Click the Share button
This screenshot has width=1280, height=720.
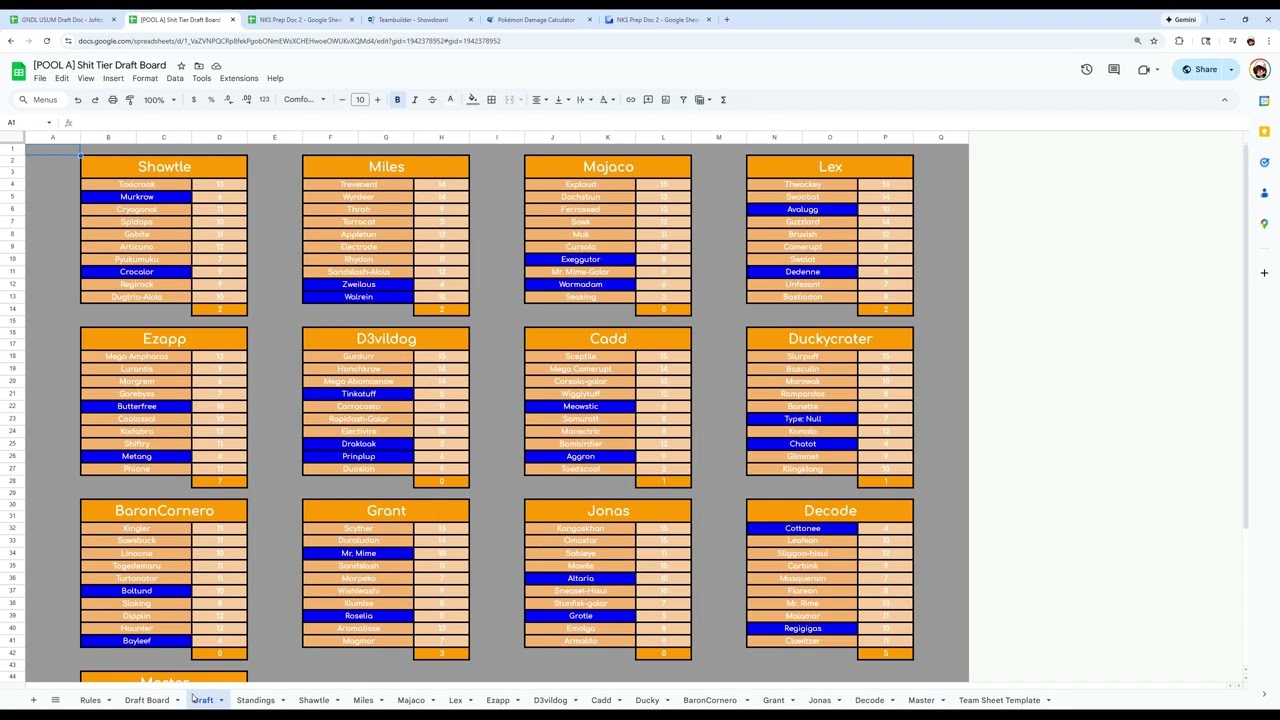point(1199,70)
